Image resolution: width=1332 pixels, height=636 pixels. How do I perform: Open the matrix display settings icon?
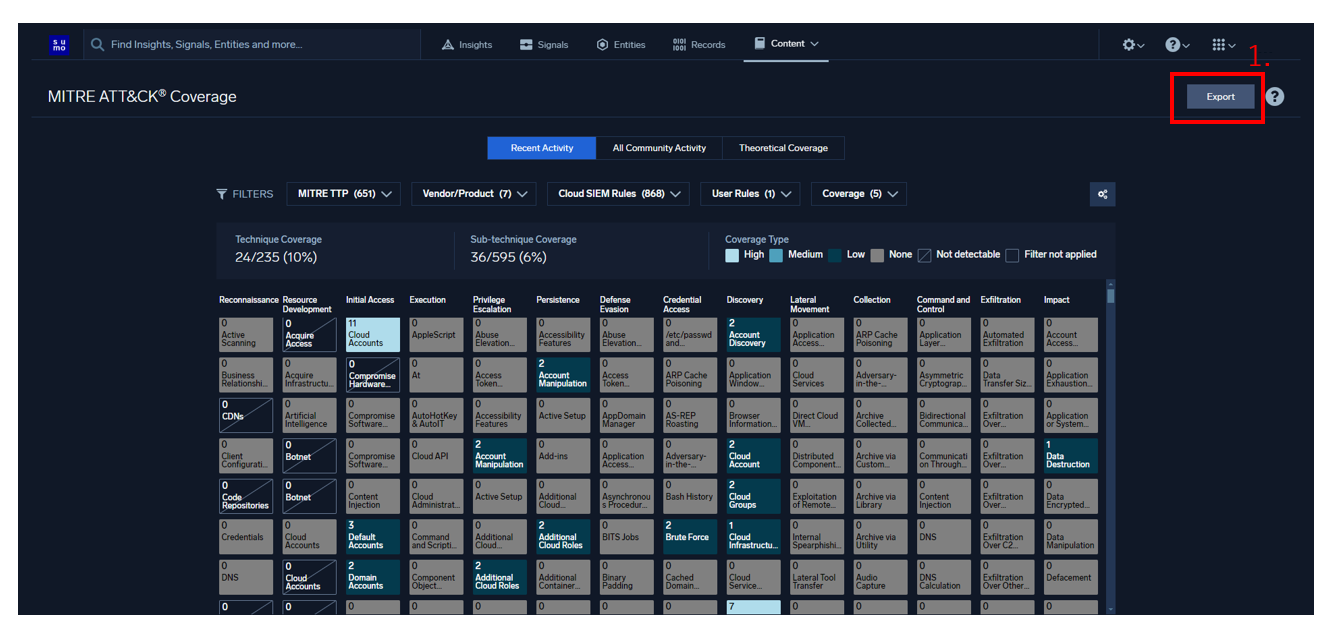(1102, 194)
